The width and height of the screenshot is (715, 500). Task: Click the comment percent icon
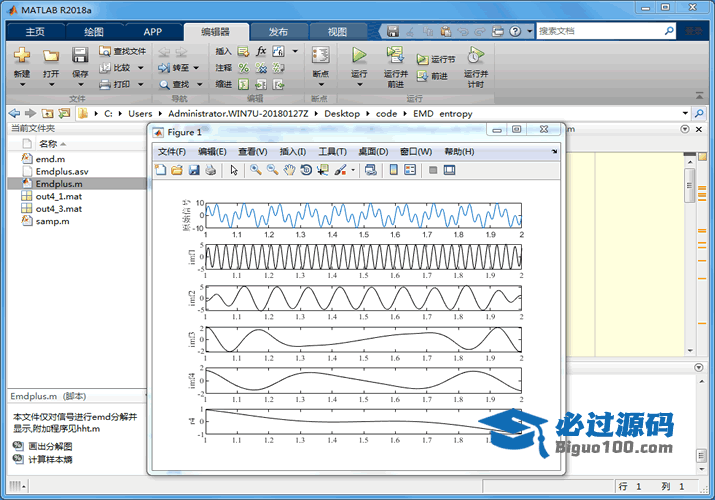[244, 68]
